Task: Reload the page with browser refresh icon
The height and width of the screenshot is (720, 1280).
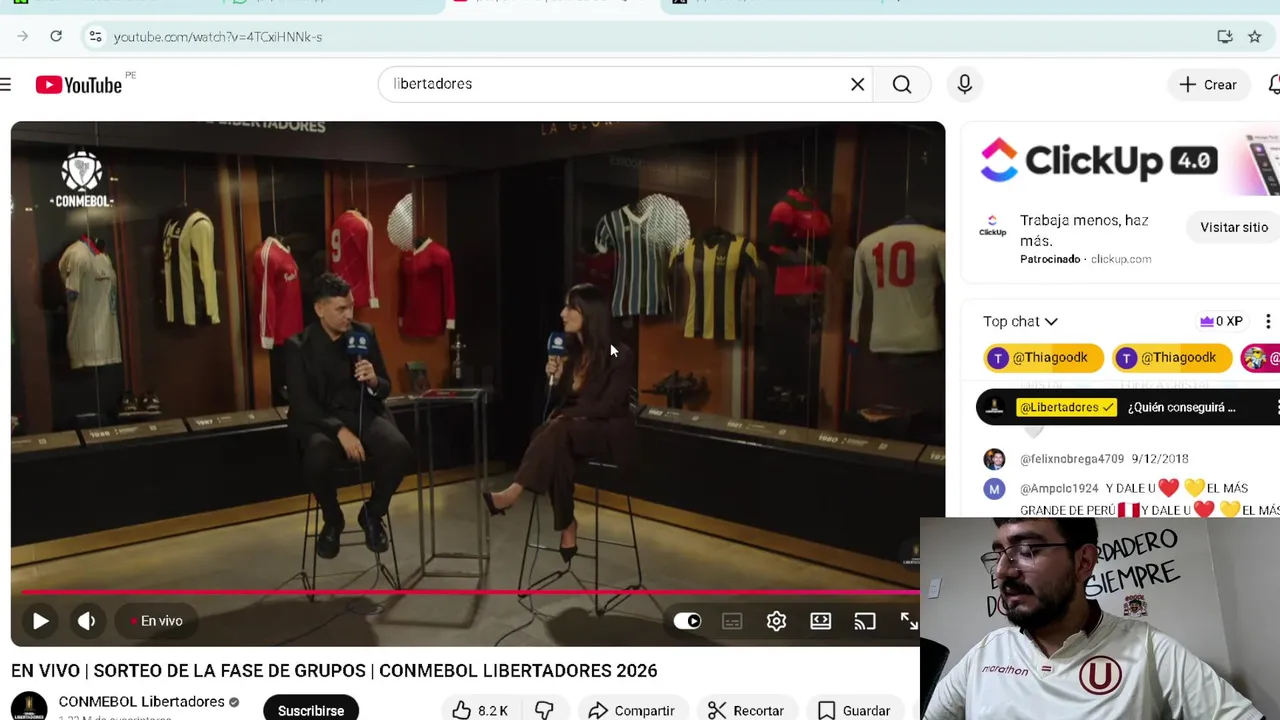Action: pyautogui.click(x=56, y=36)
